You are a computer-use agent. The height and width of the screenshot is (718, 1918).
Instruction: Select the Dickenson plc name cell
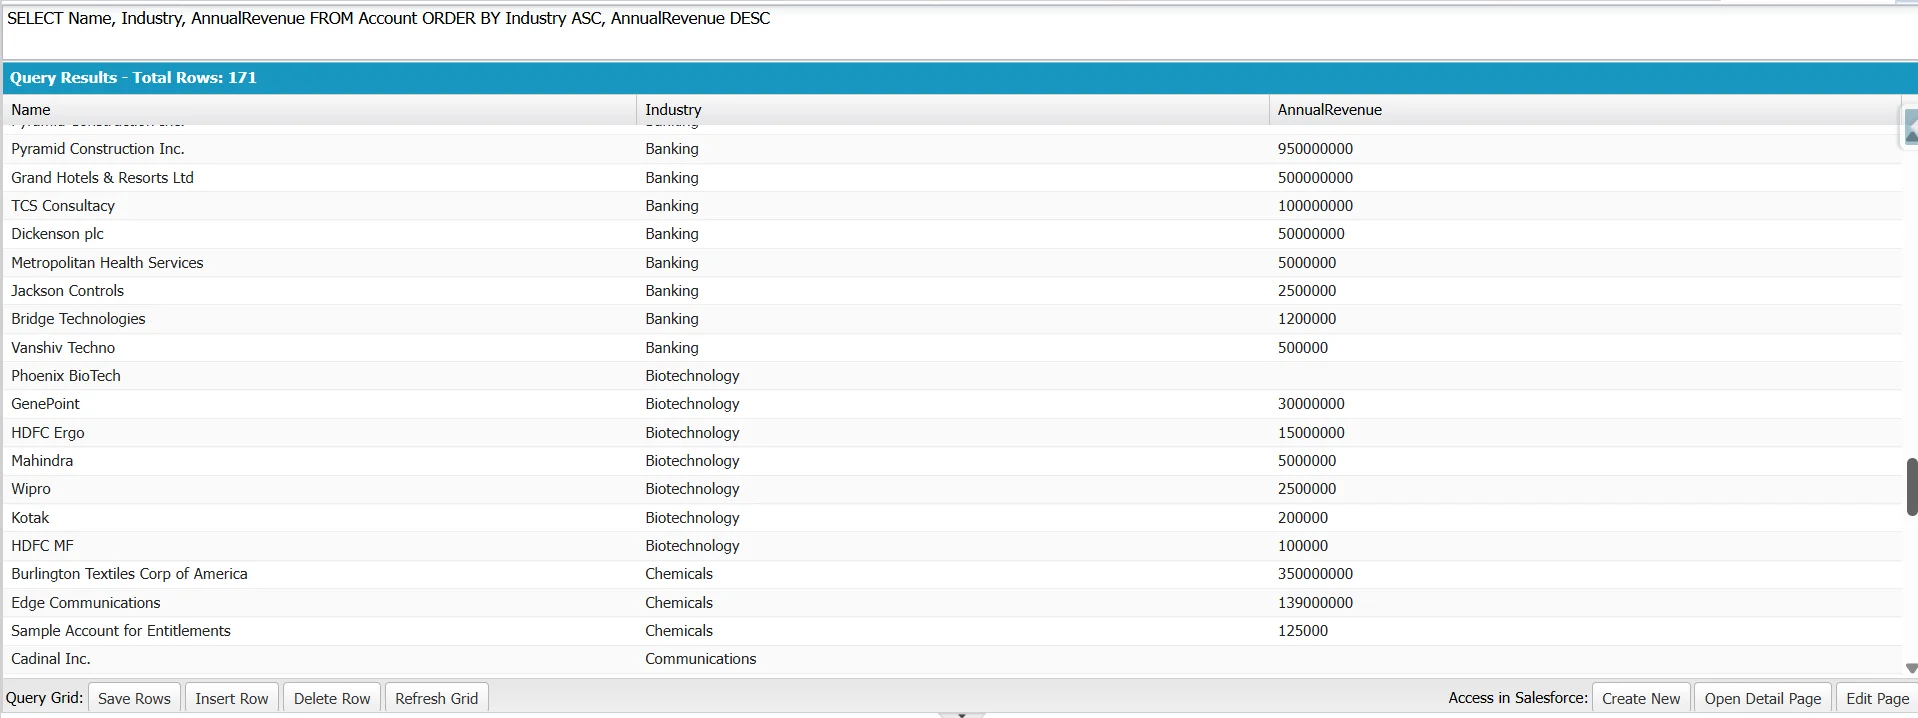coord(319,234)
